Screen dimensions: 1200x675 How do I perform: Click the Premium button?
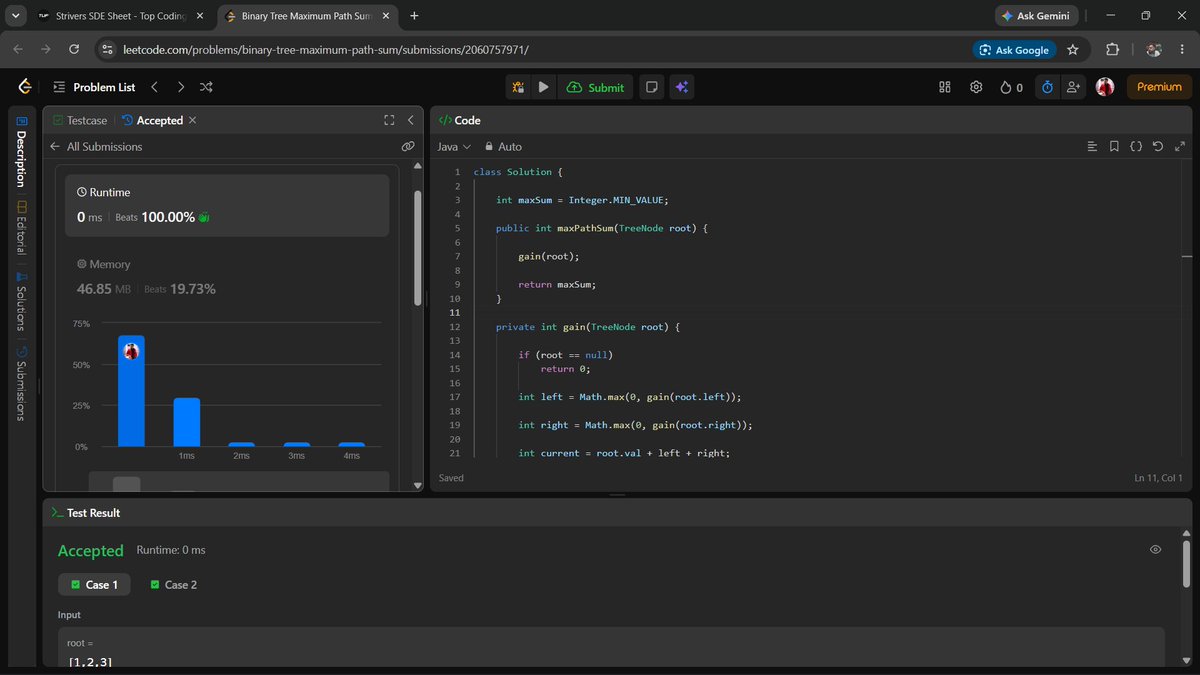(1159, 87)
